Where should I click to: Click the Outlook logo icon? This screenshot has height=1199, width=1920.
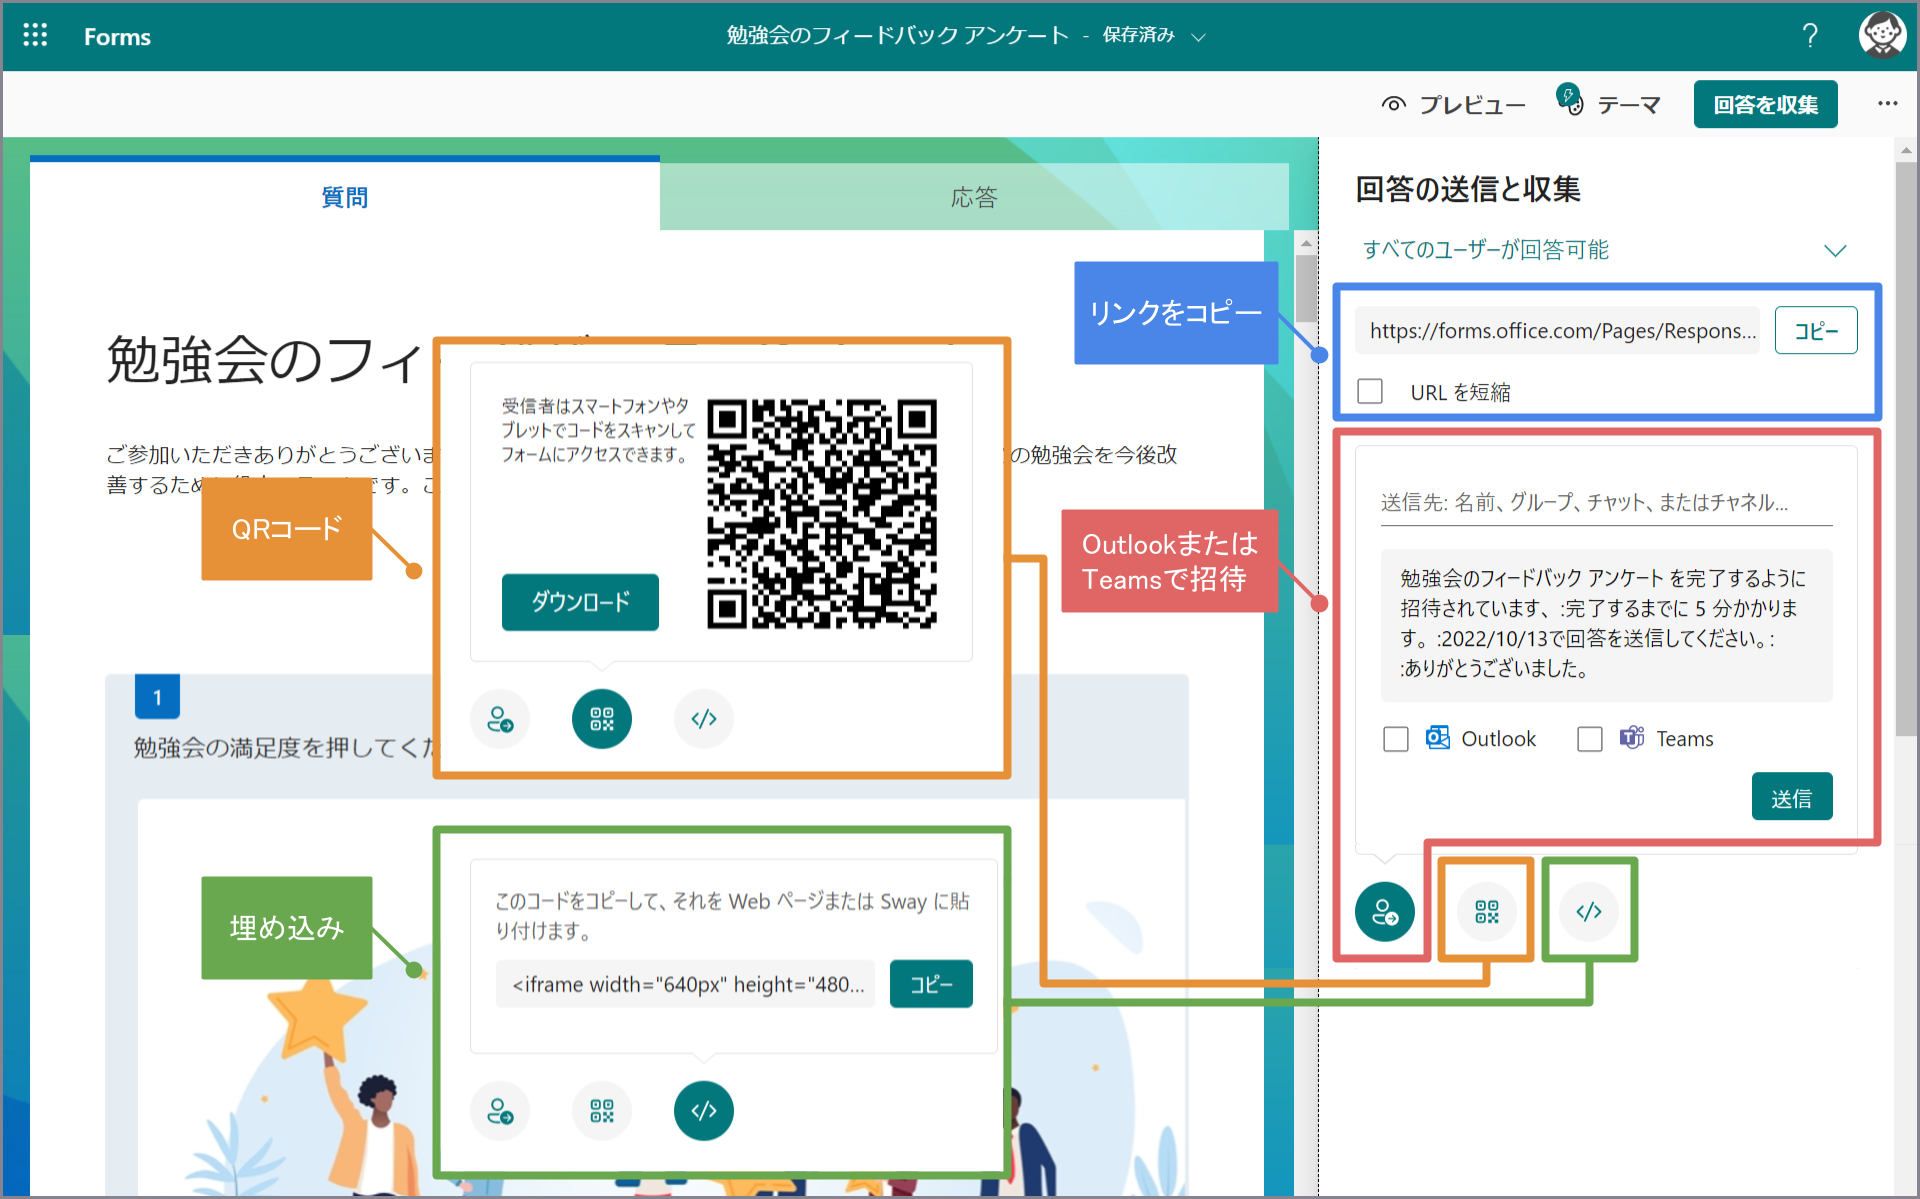pos(1438,738)
